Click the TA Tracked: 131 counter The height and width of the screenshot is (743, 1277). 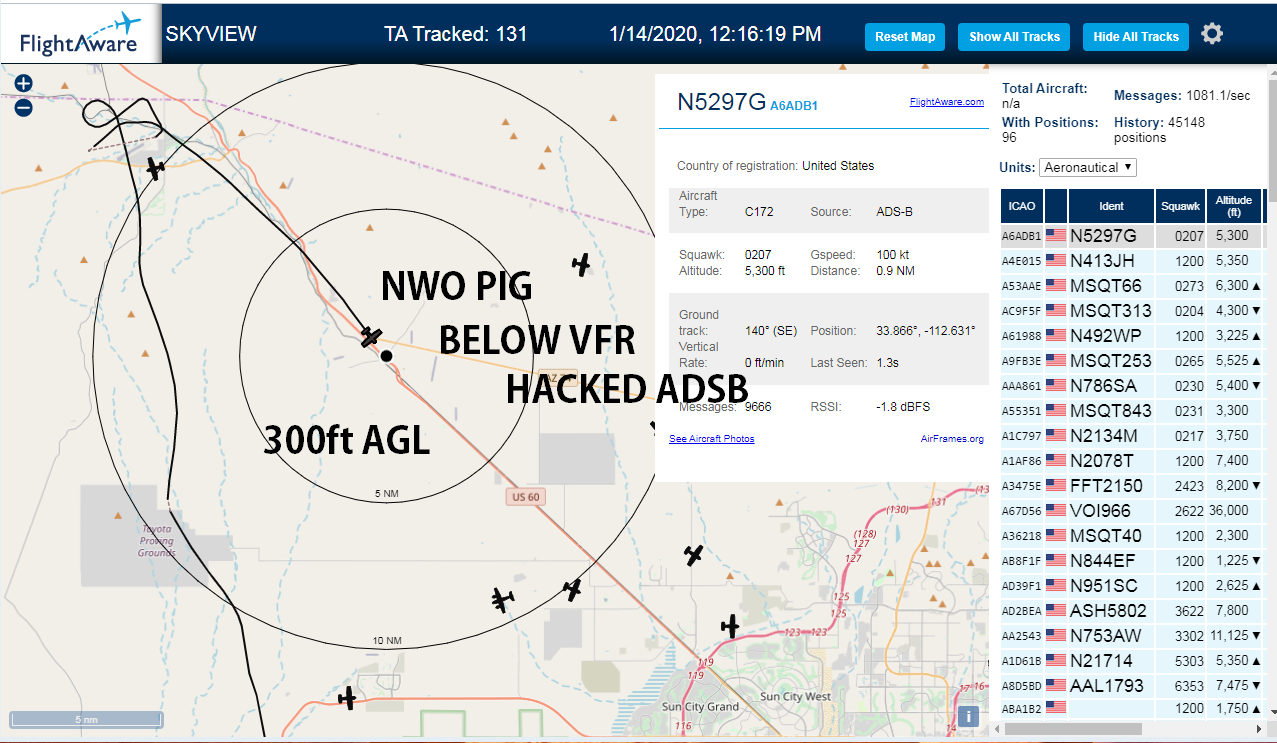455,34
